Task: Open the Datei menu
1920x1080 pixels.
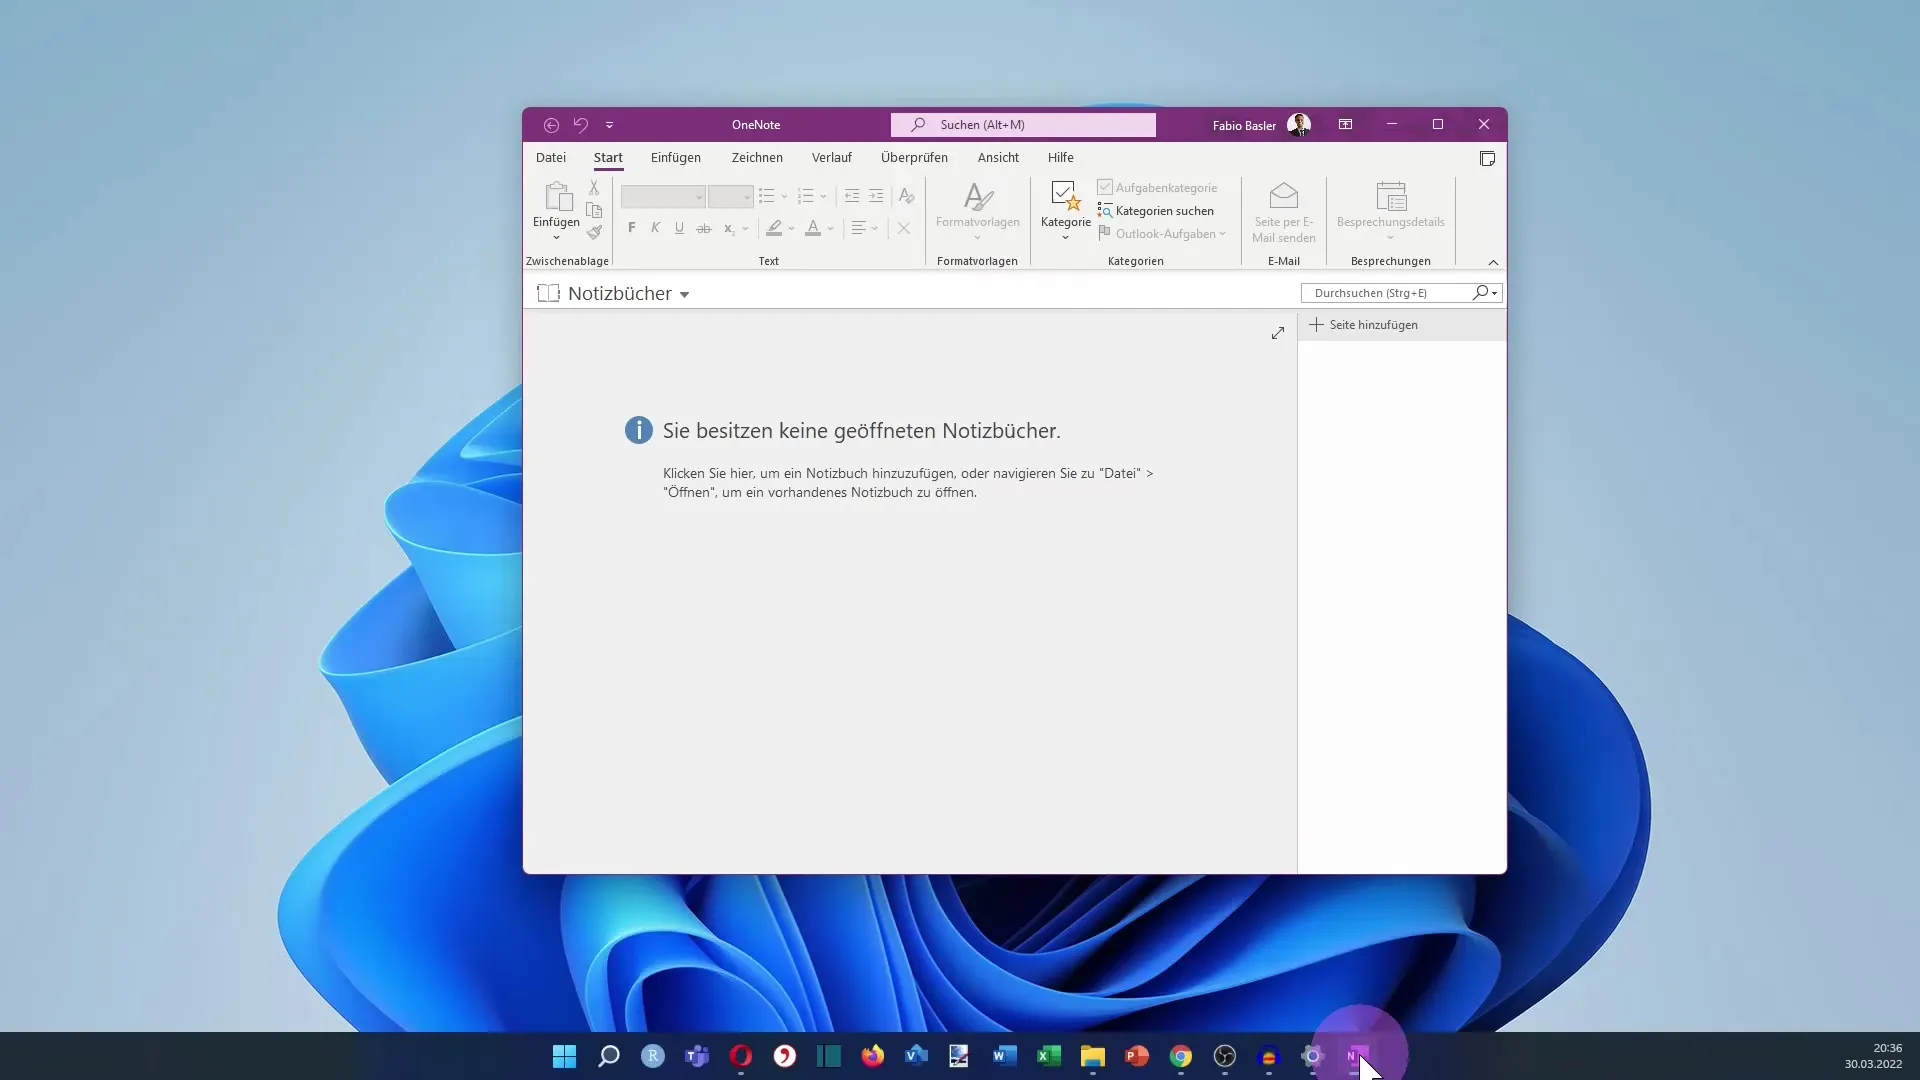Action: (x=550, y=158)
